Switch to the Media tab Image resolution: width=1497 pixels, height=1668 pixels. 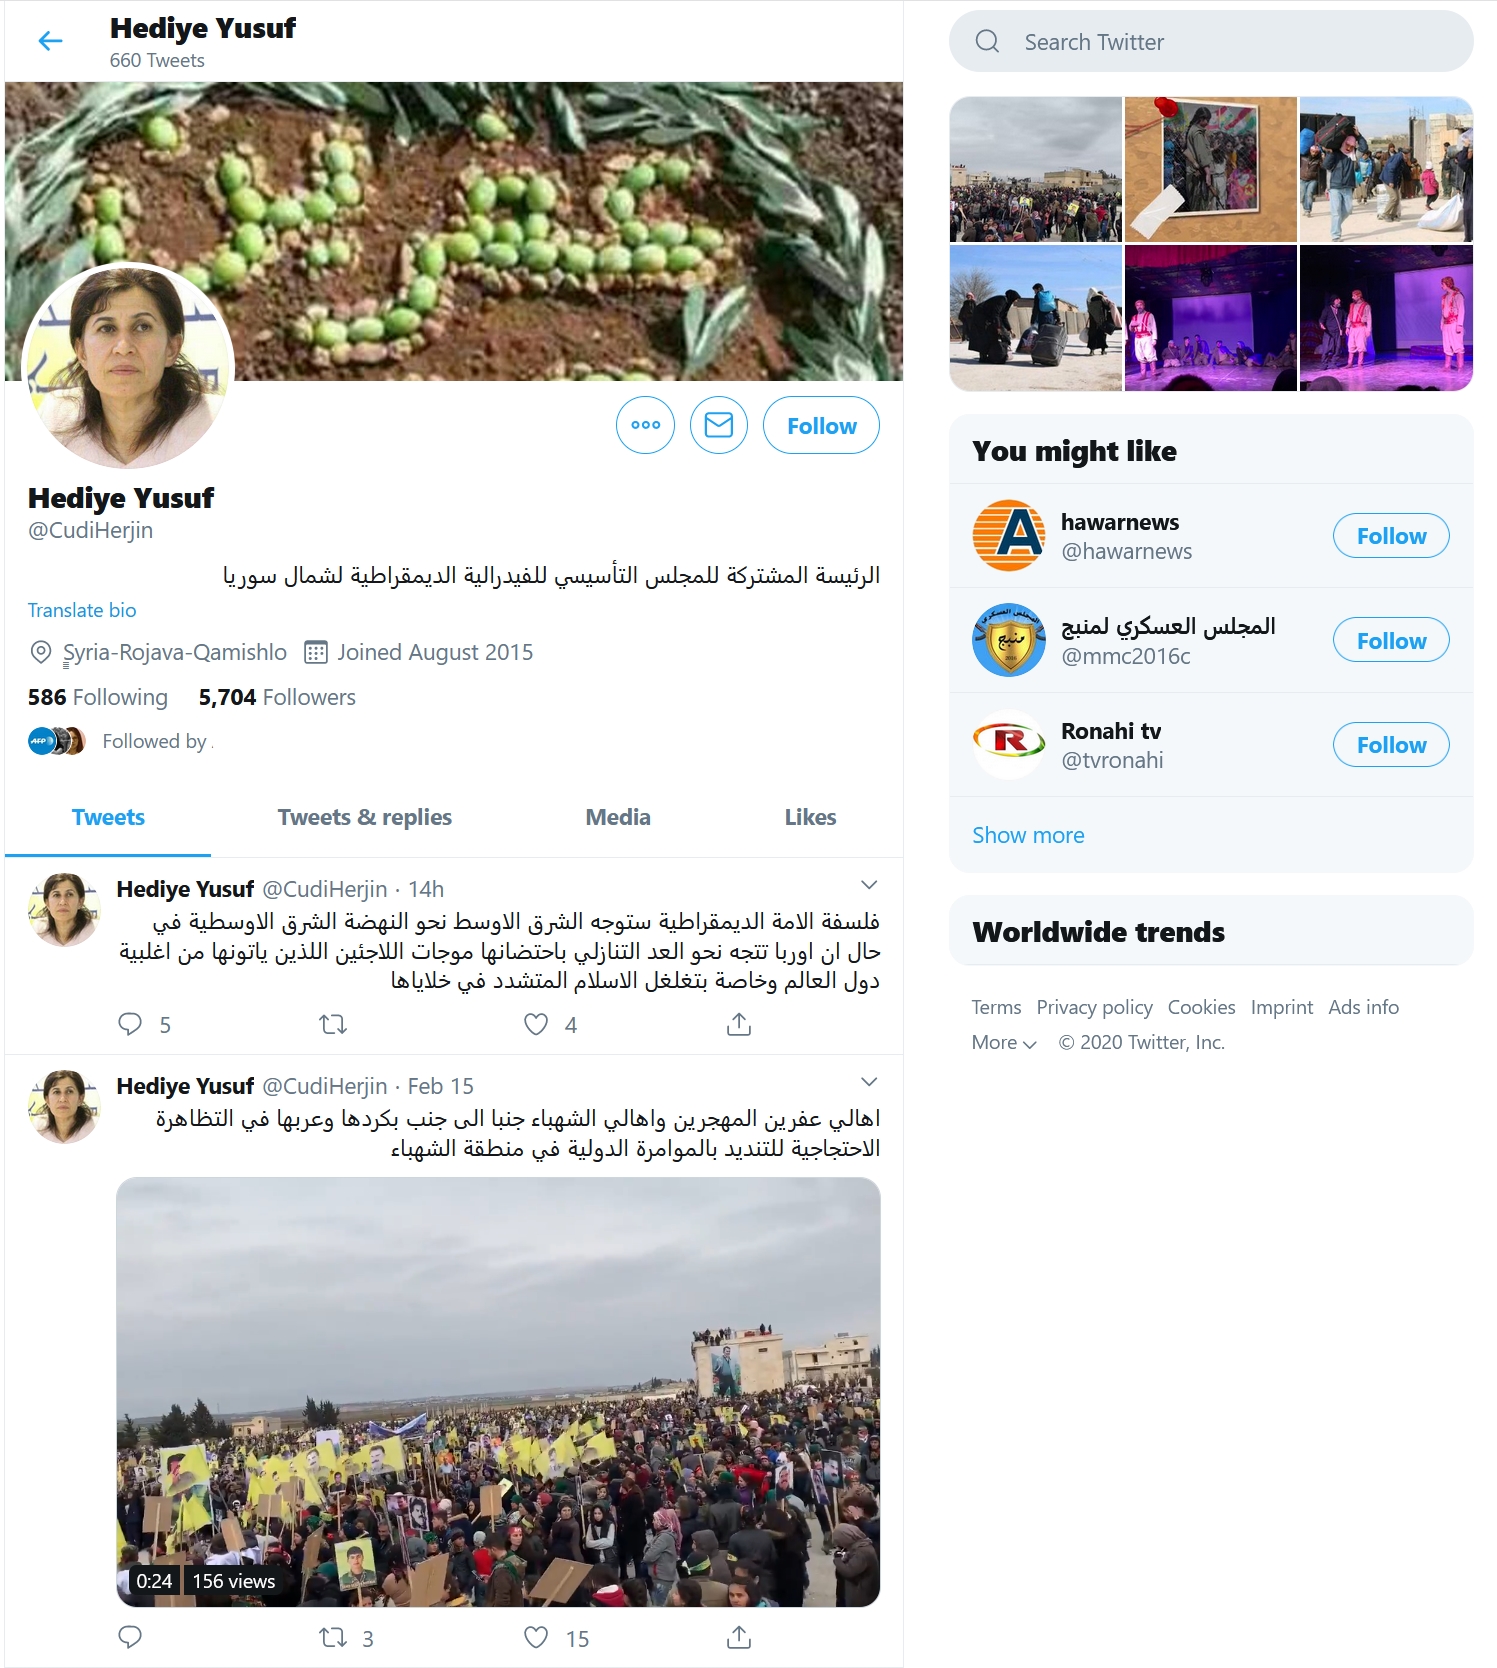click(x=618, y=817)
